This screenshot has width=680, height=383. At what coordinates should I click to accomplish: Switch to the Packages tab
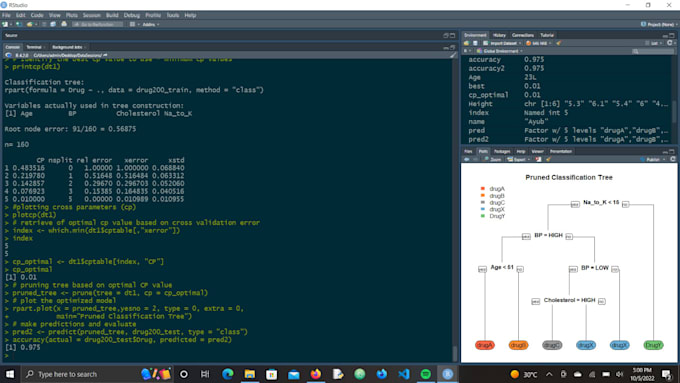502,151
